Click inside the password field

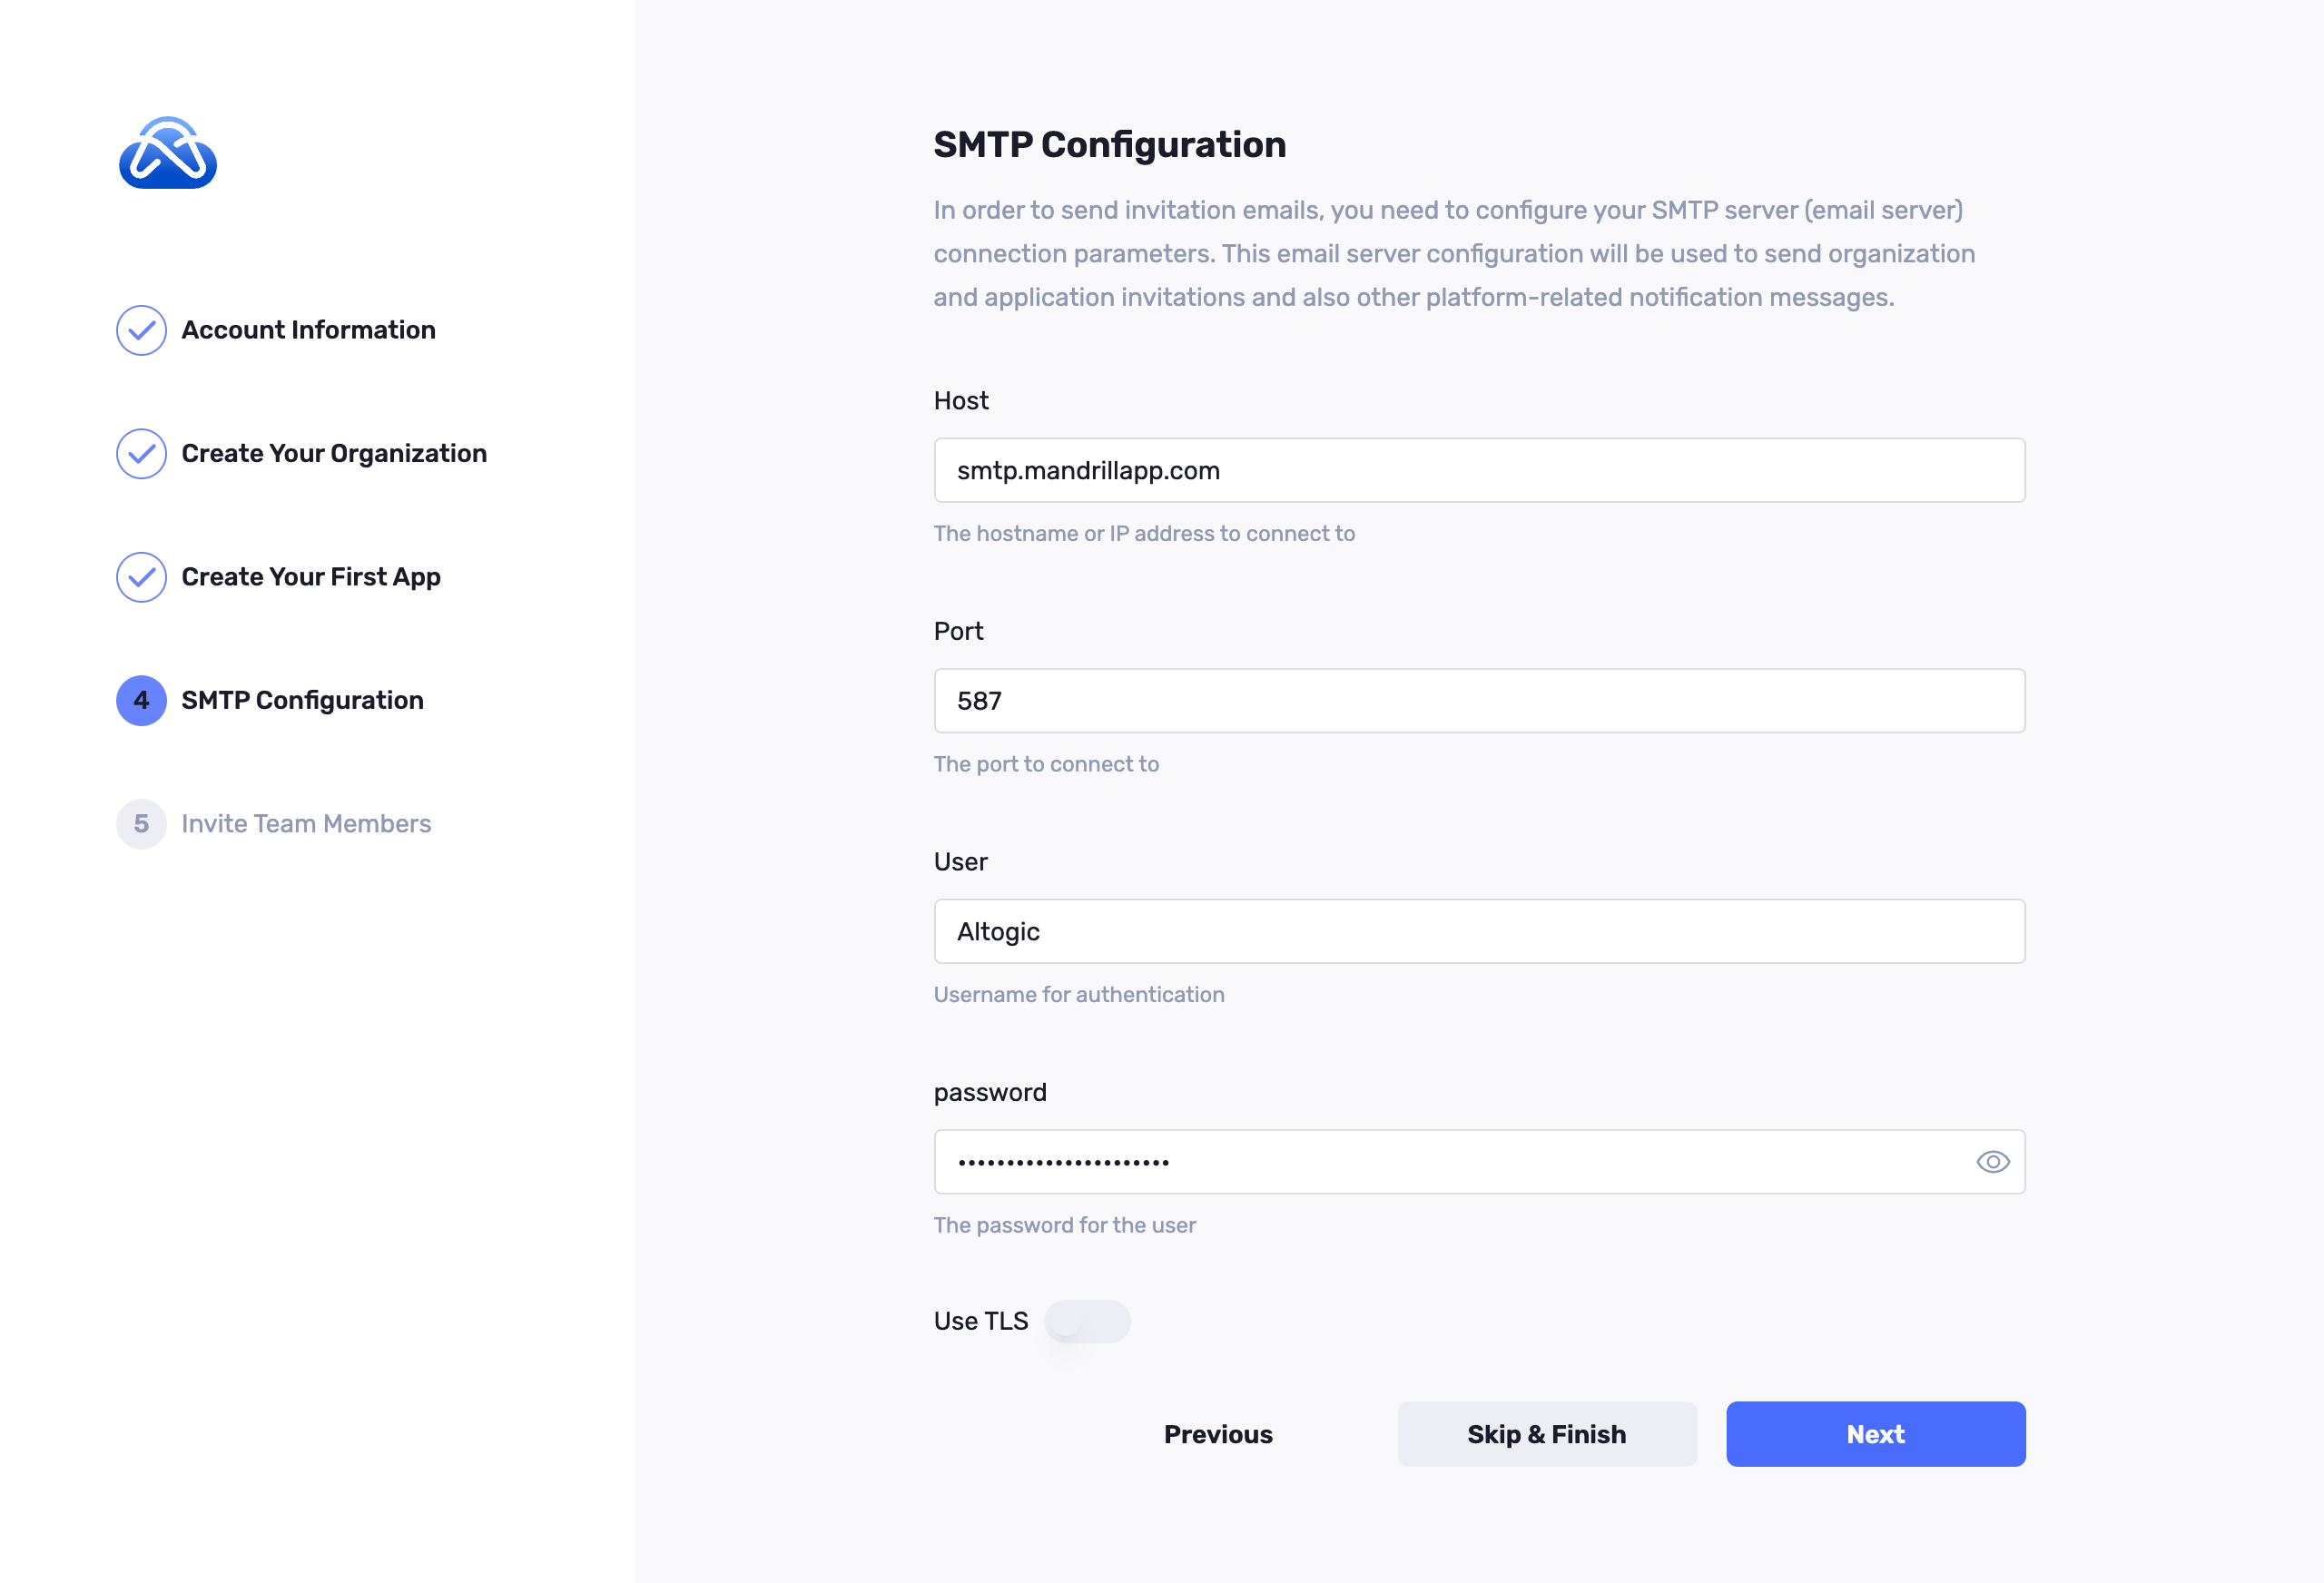[1450, 1162]
